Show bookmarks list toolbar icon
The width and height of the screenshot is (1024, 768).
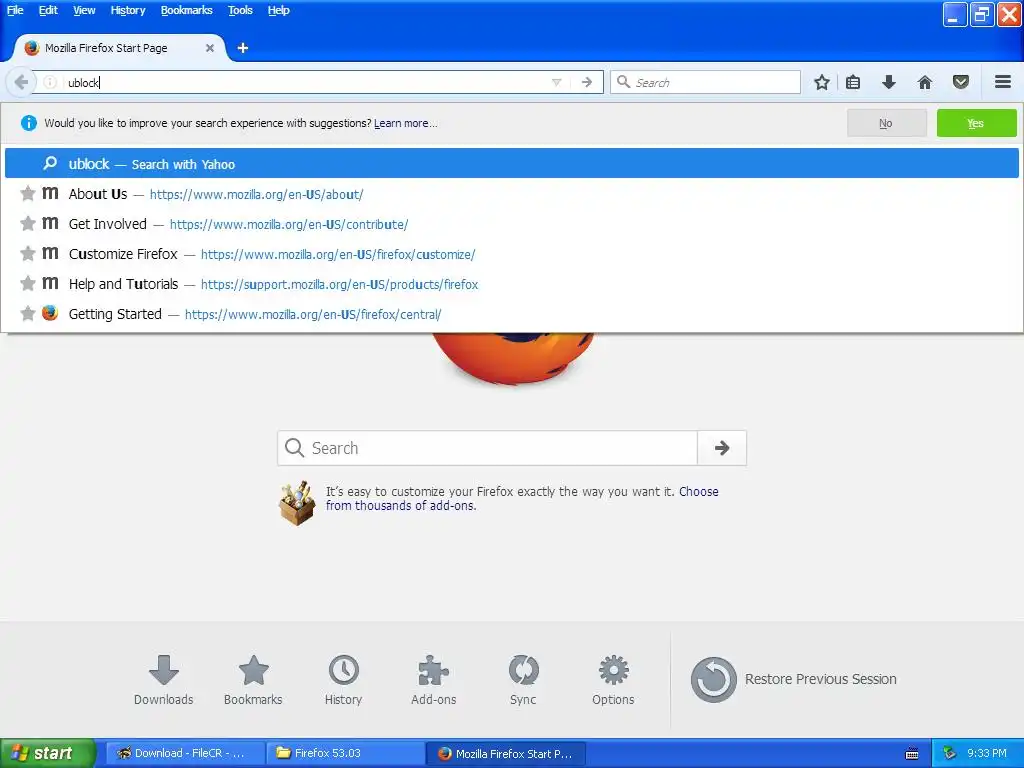[853, 82]
